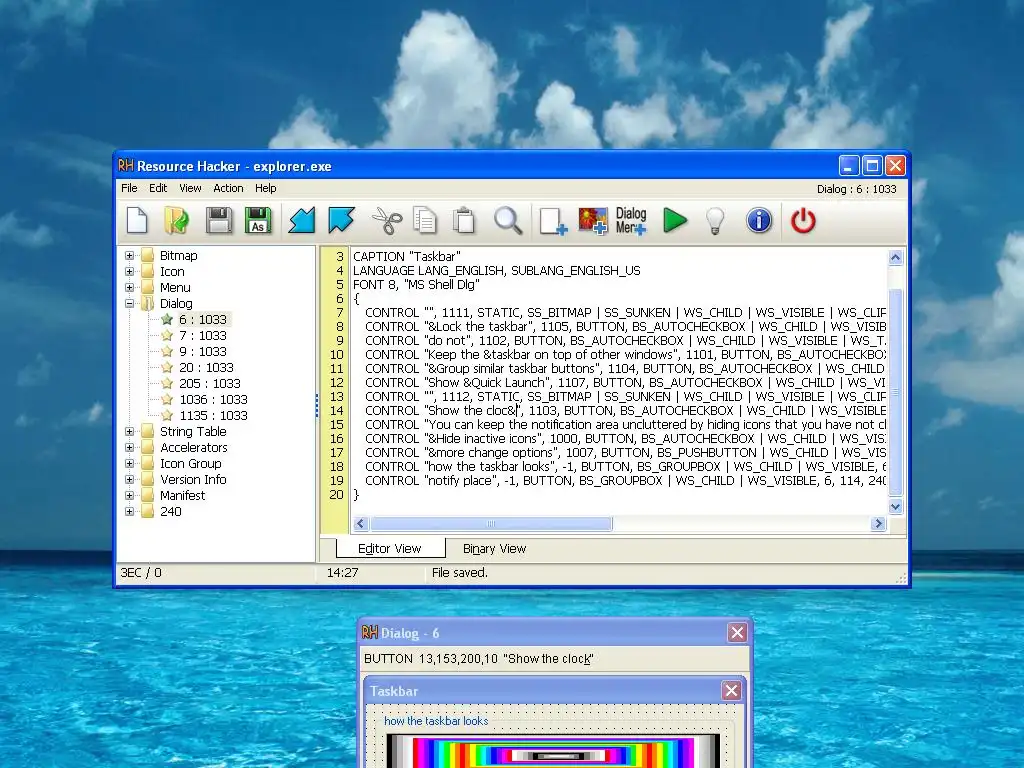The height and width of the screenshot is (768, 1024).
Task: Open a file with the folder icon
Action: tap(176, 220)
